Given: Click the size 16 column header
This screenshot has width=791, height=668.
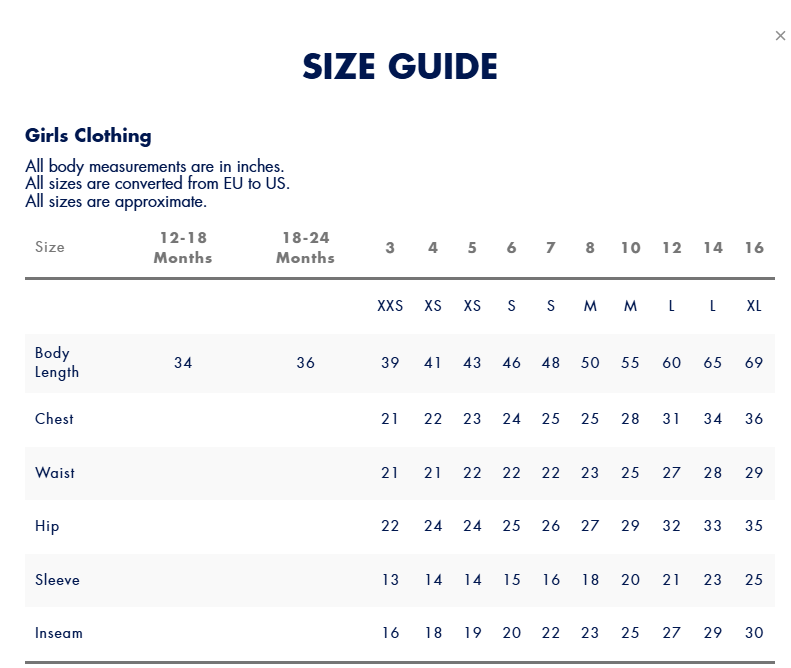Looking at the screenshot, I should point(754,248).
